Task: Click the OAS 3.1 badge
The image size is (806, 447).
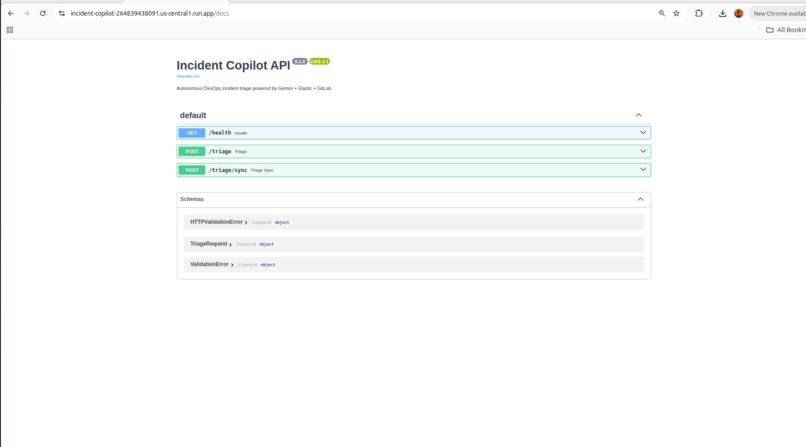Action: (319, 61)
